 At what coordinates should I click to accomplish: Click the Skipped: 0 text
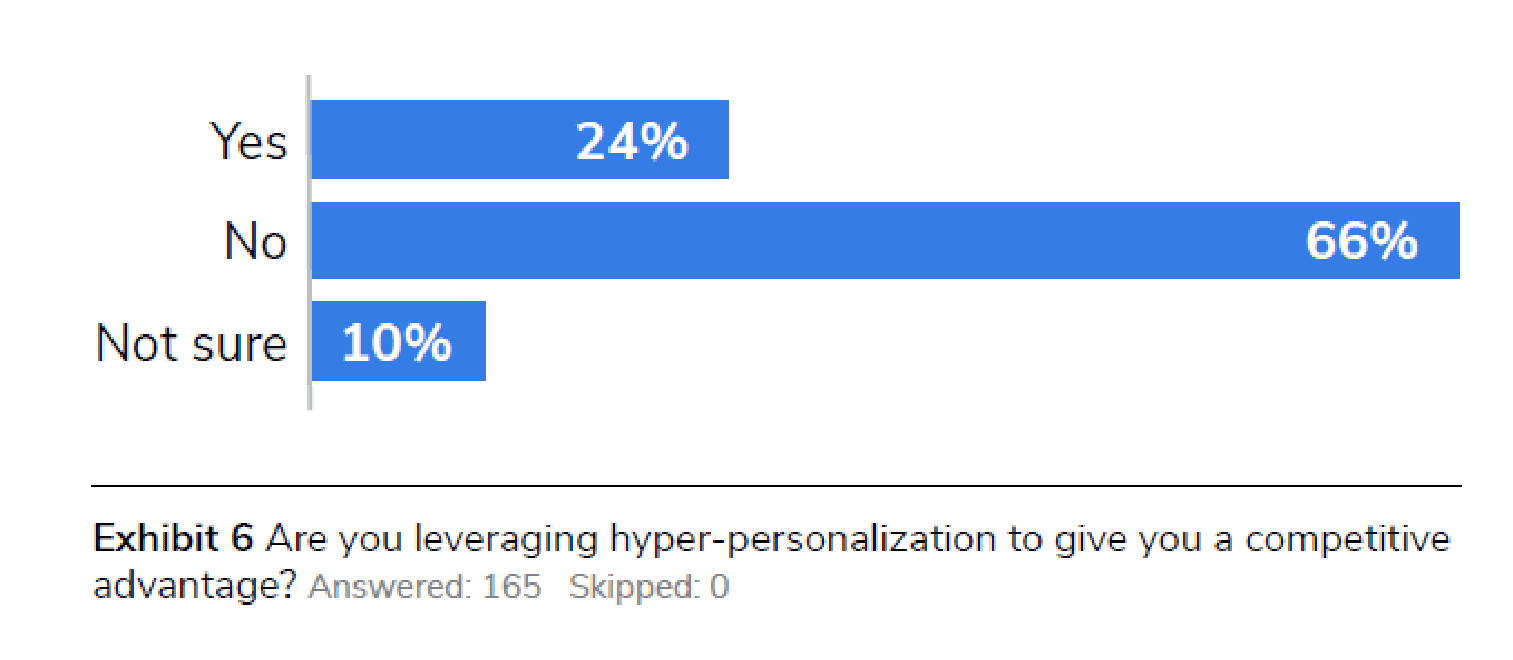click(649, 587)
